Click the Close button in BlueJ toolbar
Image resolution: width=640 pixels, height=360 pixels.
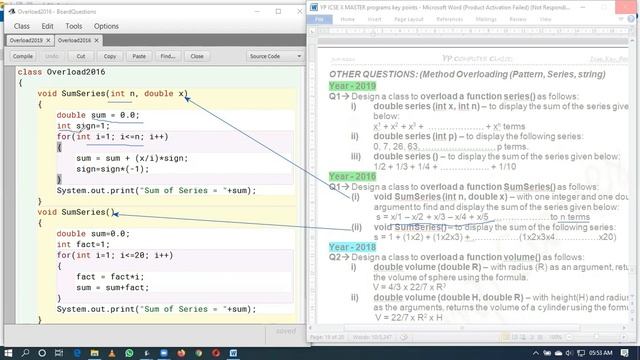[x=197, y=56]
